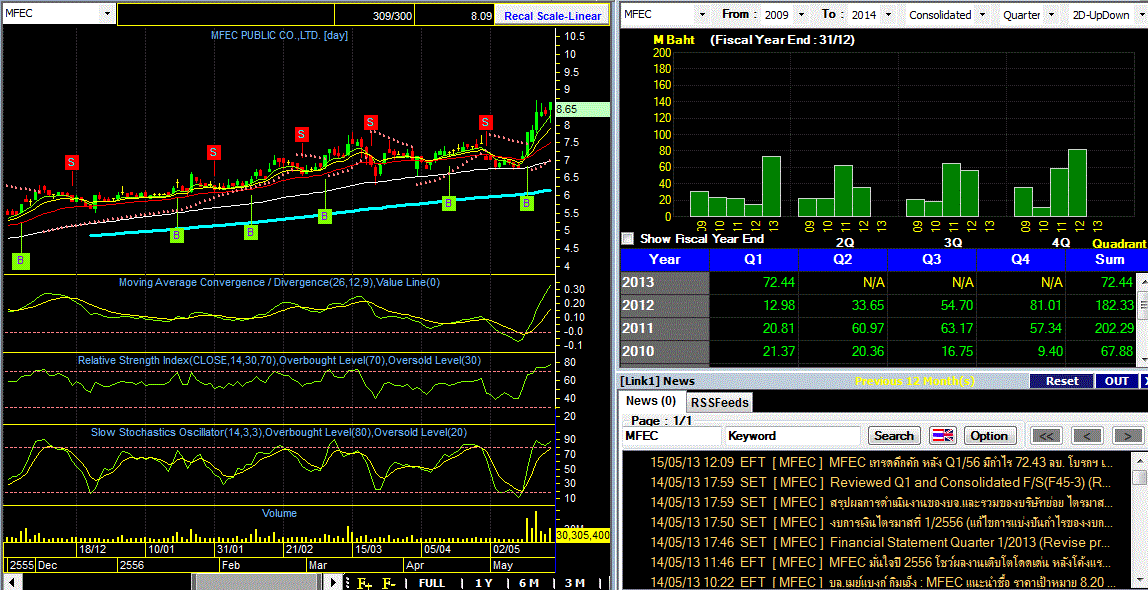Open the From year 2009 dropdown
The height and width of the screenshot is (590, 1148).
[800, 15]
